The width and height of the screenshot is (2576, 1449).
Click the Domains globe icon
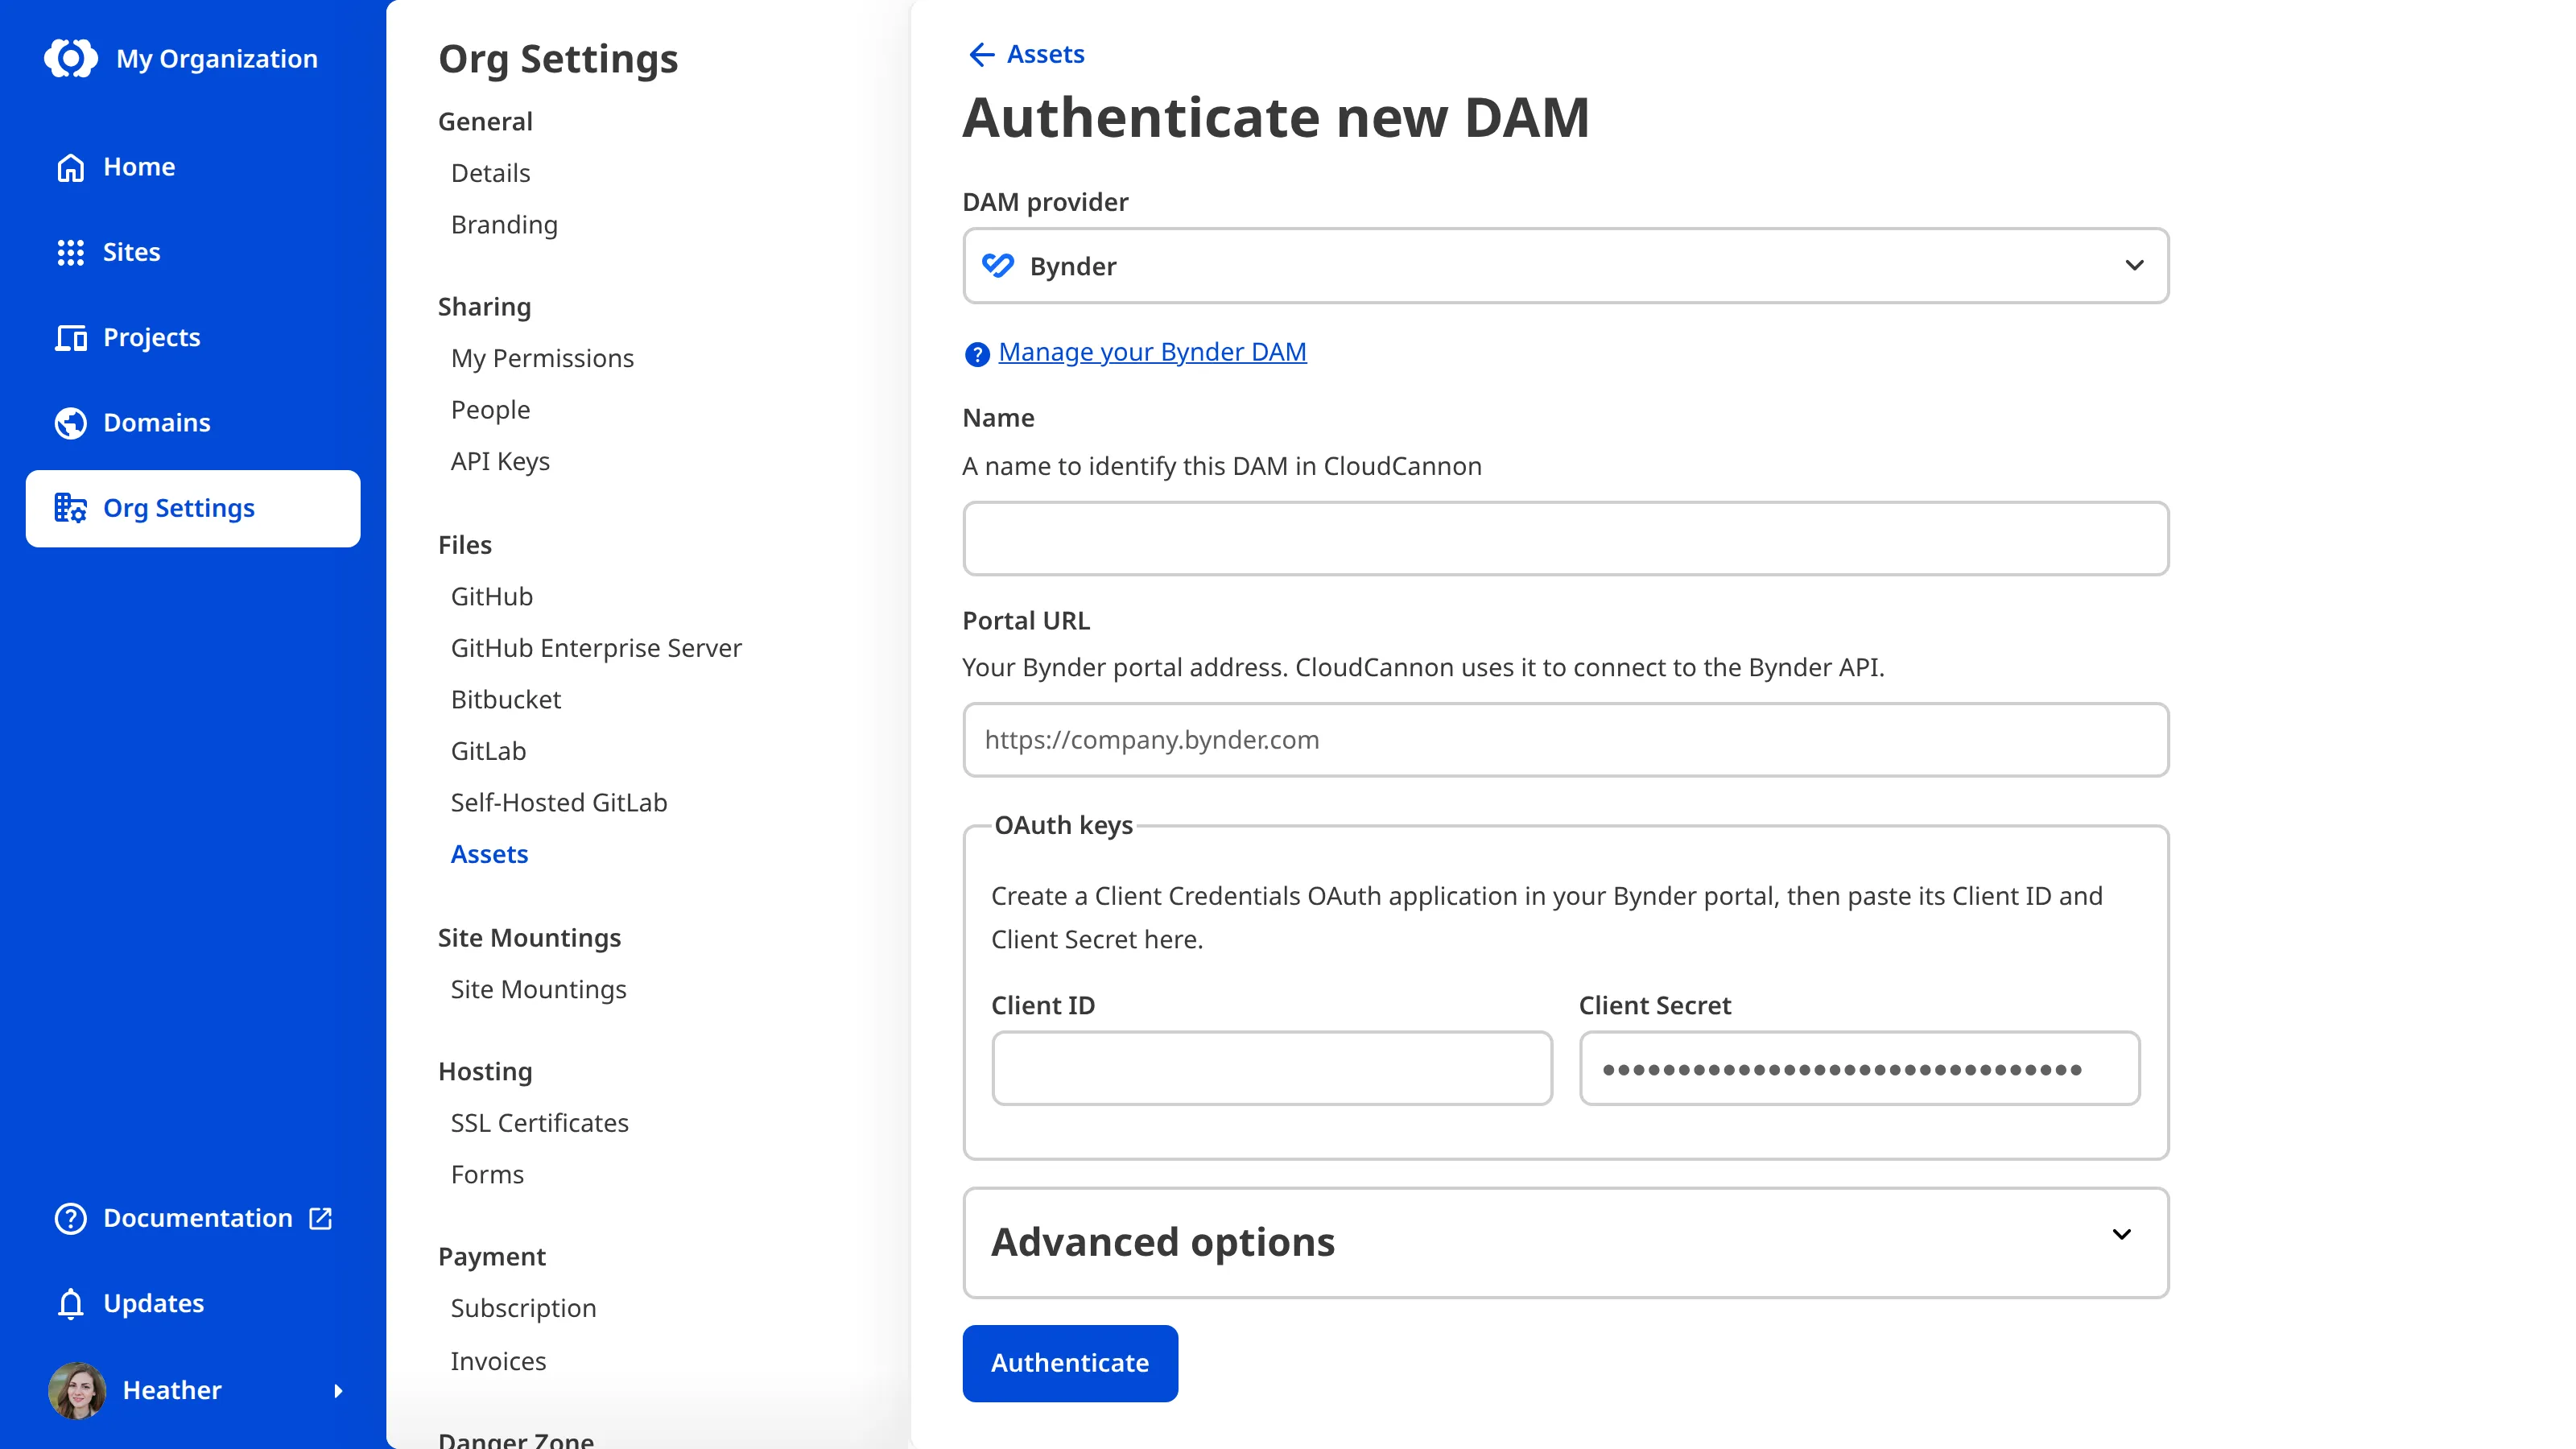pos(70,423)
